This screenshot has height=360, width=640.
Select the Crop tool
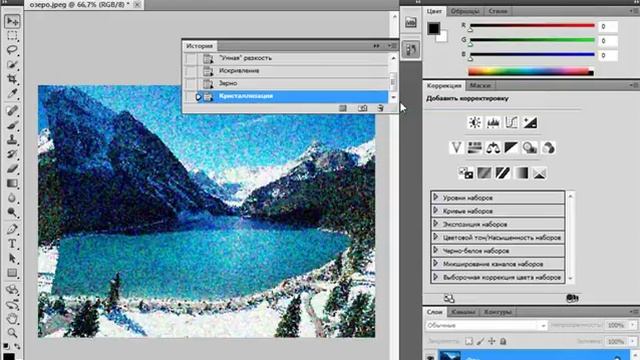click(12, 79)
